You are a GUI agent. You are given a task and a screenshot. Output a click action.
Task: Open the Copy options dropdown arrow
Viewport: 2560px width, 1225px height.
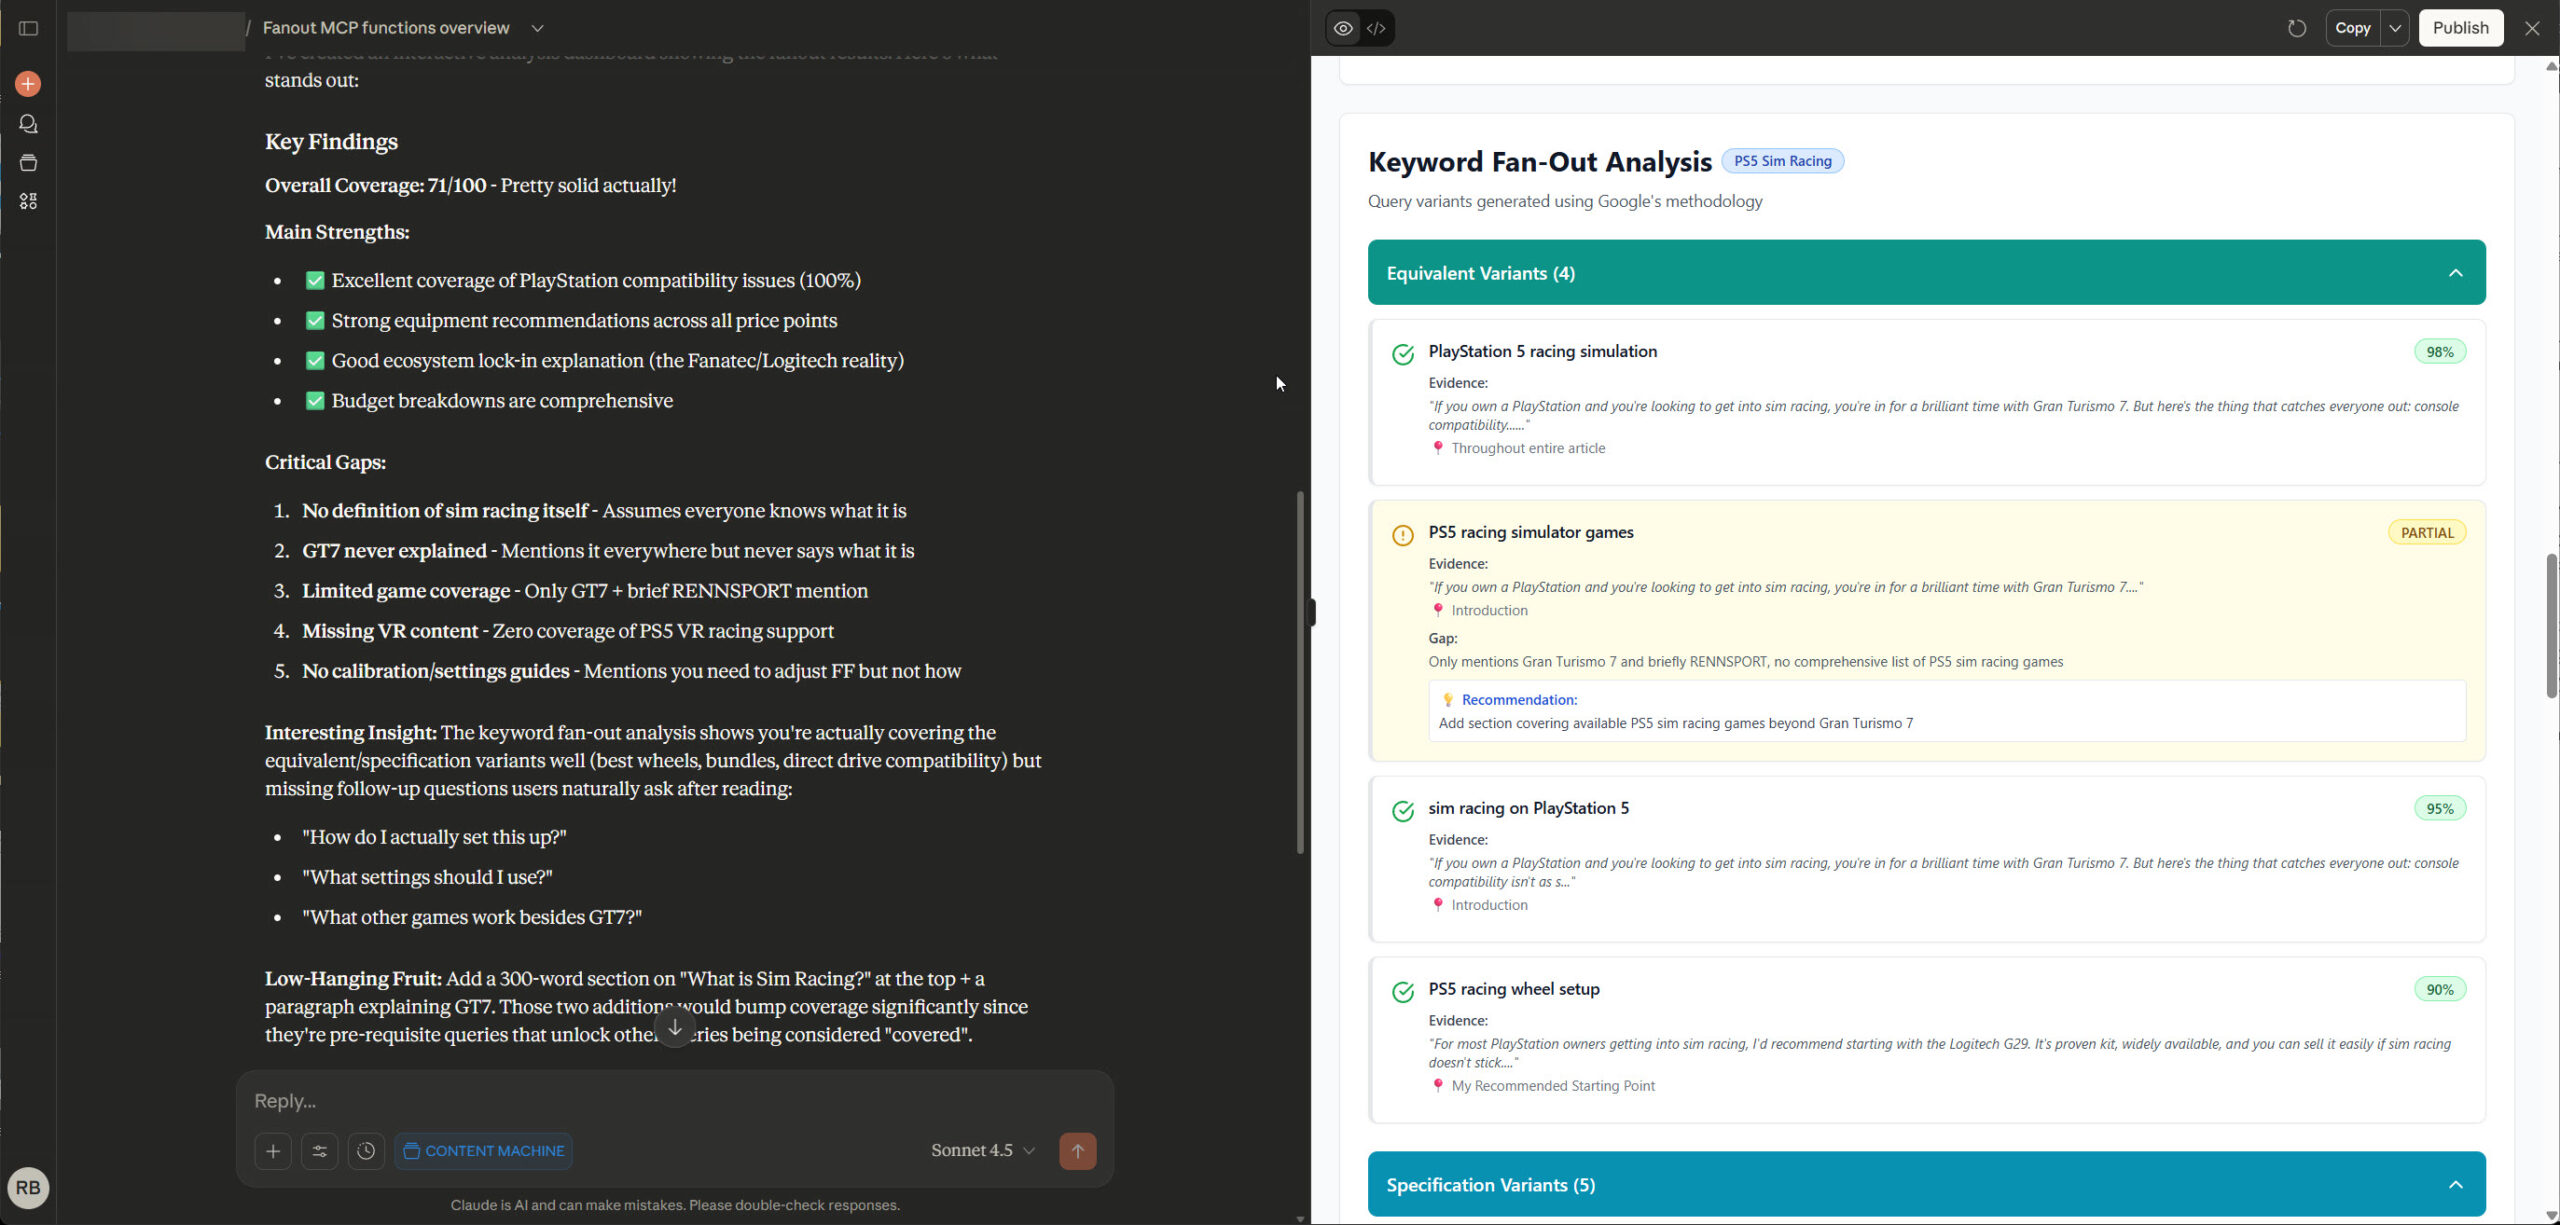[2395, 28]
